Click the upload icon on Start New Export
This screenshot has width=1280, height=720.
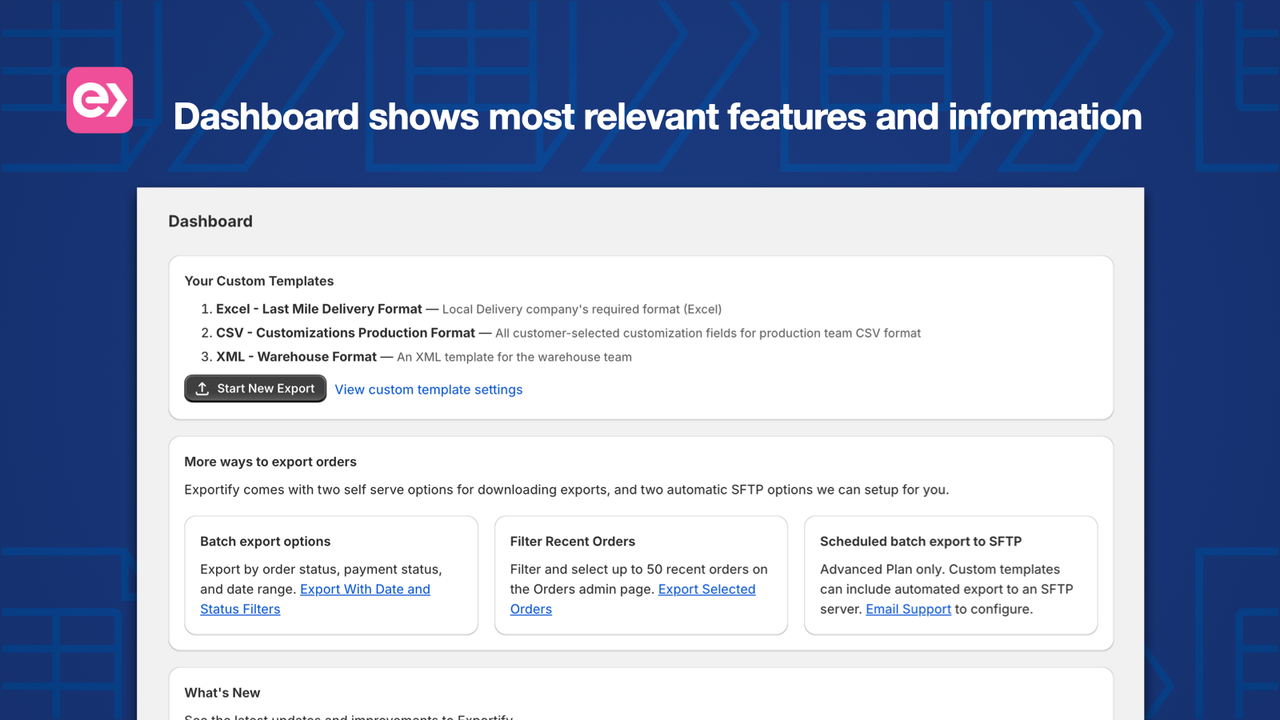pyautogui.click(x=202, y=389)
